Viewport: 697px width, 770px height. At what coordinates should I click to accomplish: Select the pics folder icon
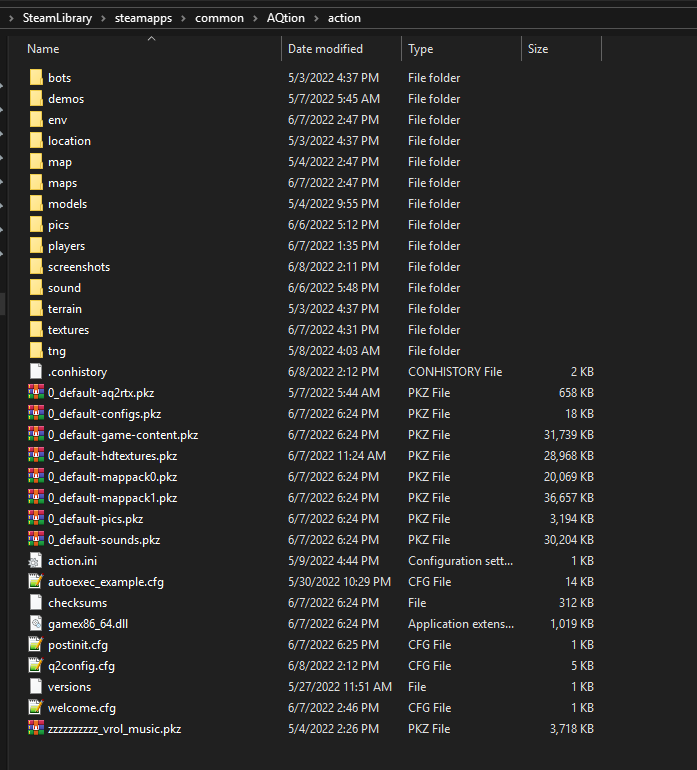[36, 225]
